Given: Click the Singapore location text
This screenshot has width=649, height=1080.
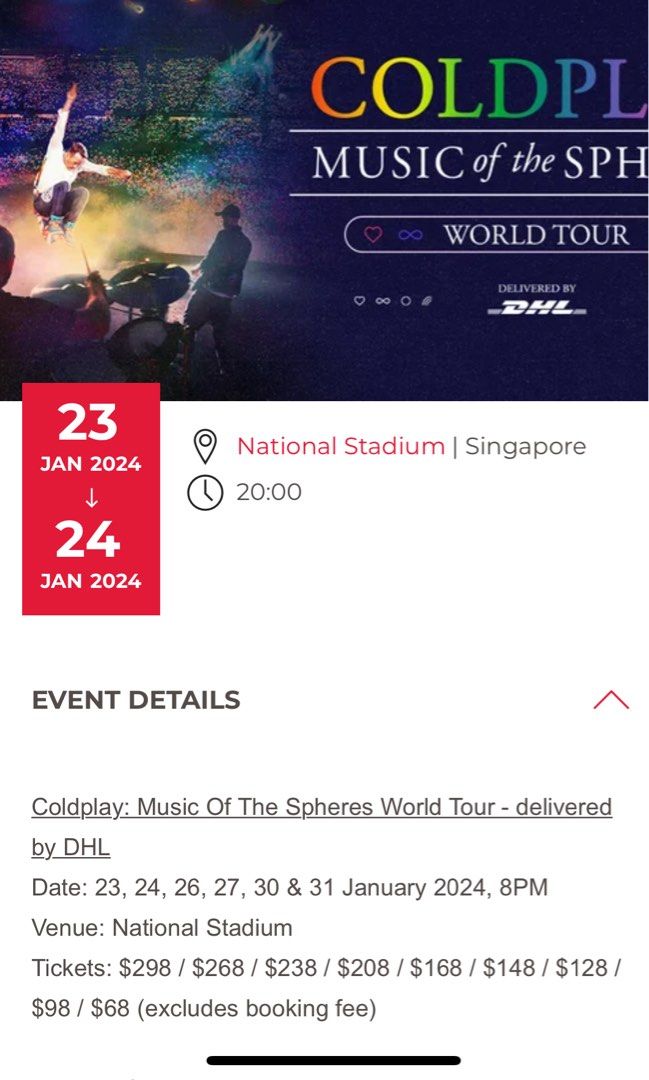Looking at the screenshot, I should pos(528,446).
